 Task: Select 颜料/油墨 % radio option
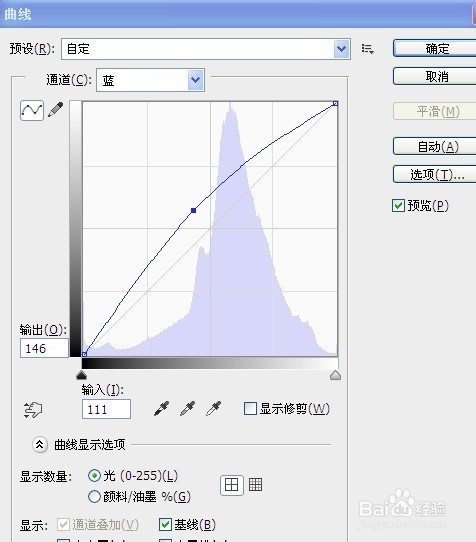point(94,497)
